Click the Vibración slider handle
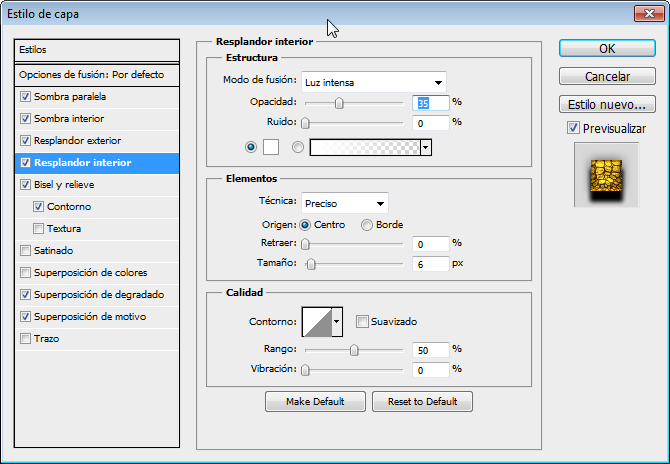 click(x=305, y=370)
